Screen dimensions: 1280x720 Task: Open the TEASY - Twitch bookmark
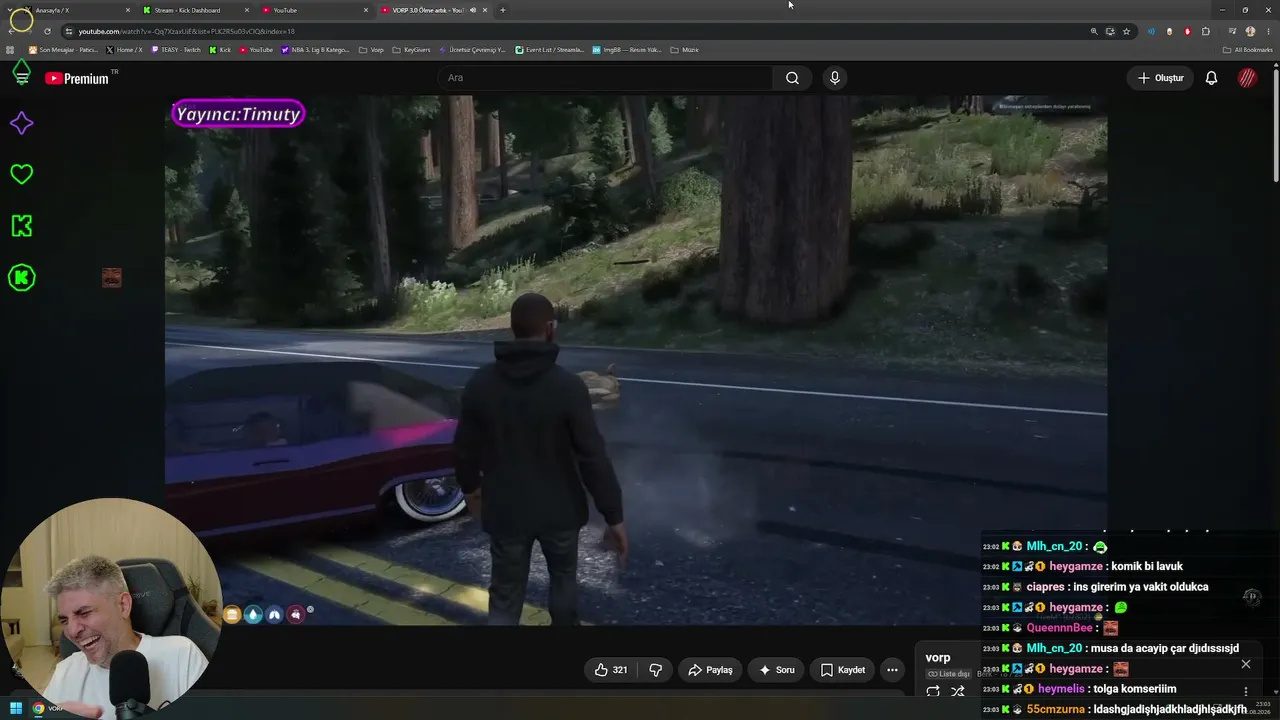176,49
